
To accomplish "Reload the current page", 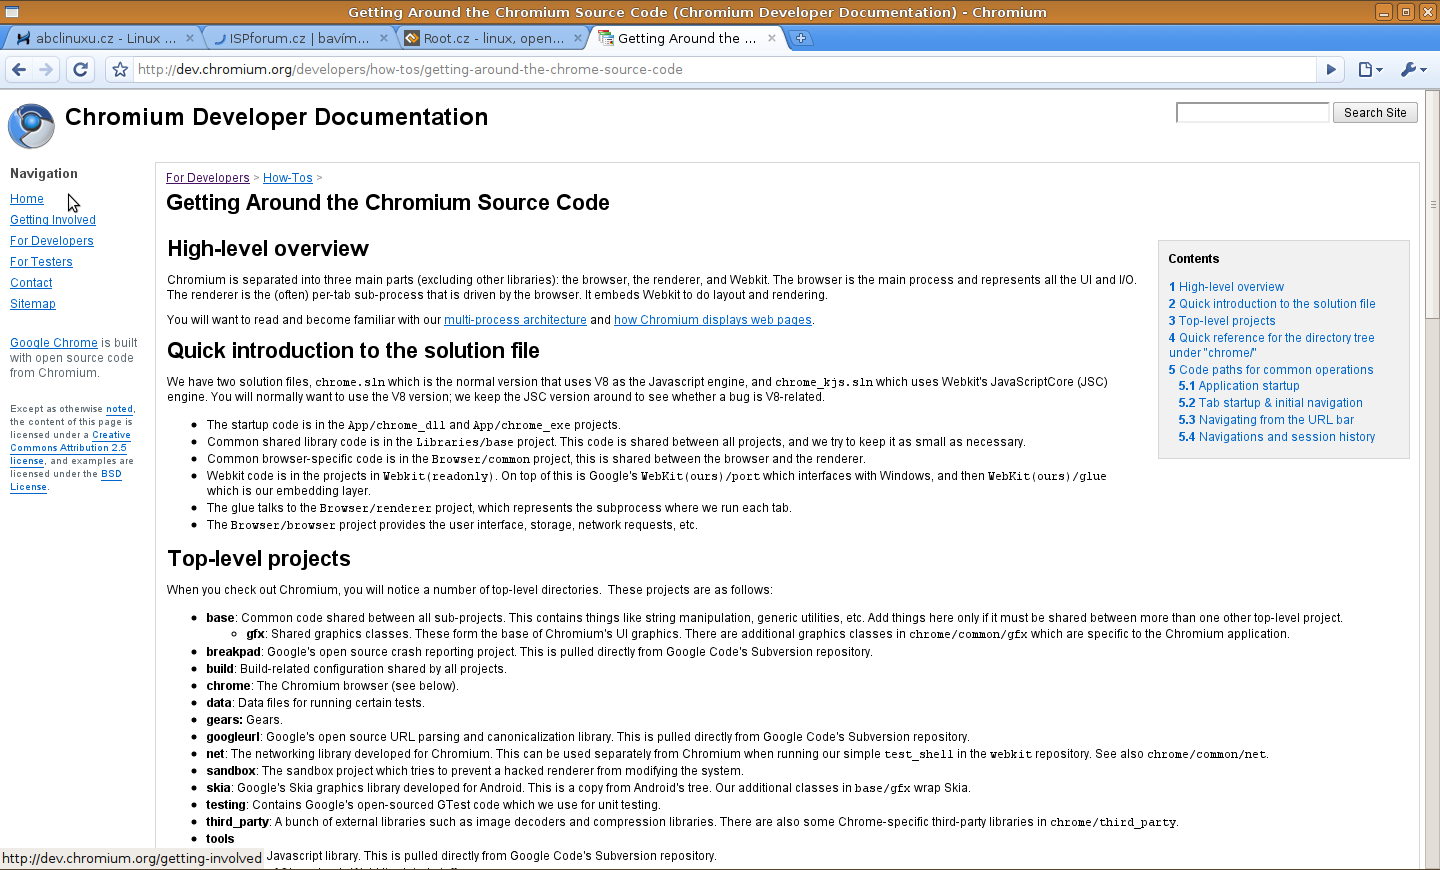I will (81, 69).
